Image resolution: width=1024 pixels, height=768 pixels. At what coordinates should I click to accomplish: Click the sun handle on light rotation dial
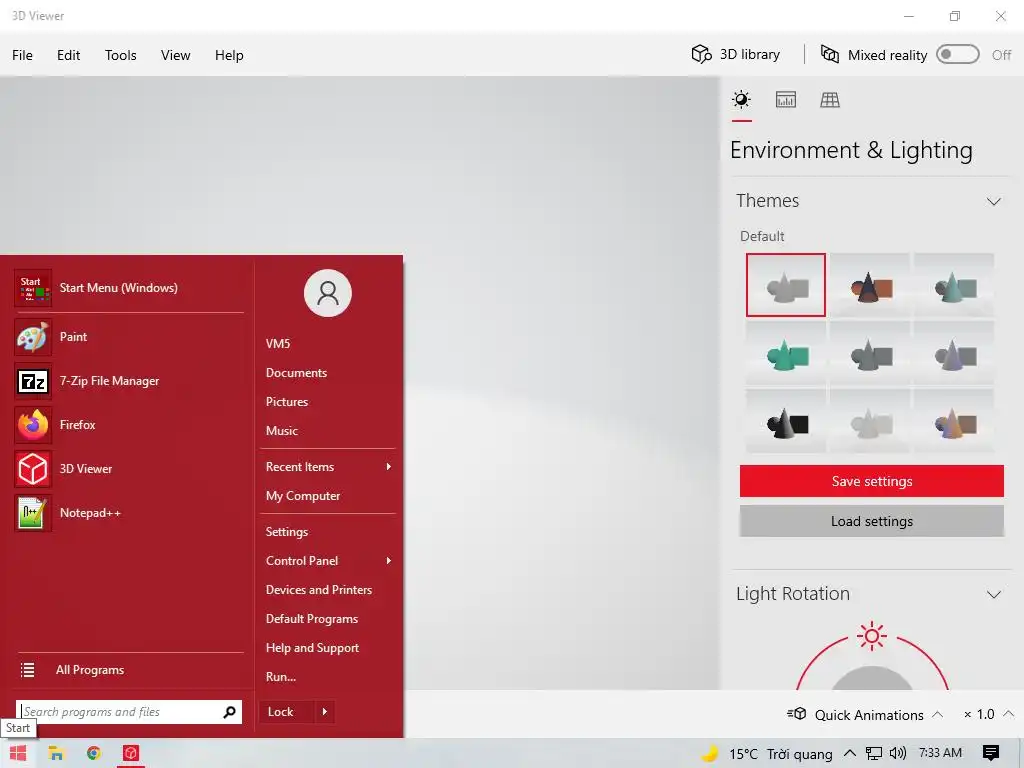(872, 635)
